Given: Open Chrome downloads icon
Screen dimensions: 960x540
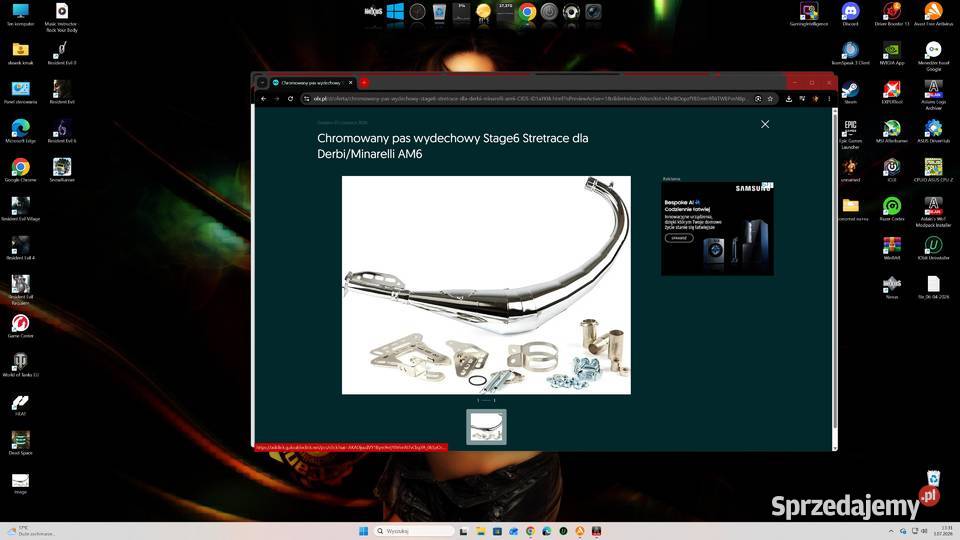Looking at the screenshot, I should click(x=789, y=99).
